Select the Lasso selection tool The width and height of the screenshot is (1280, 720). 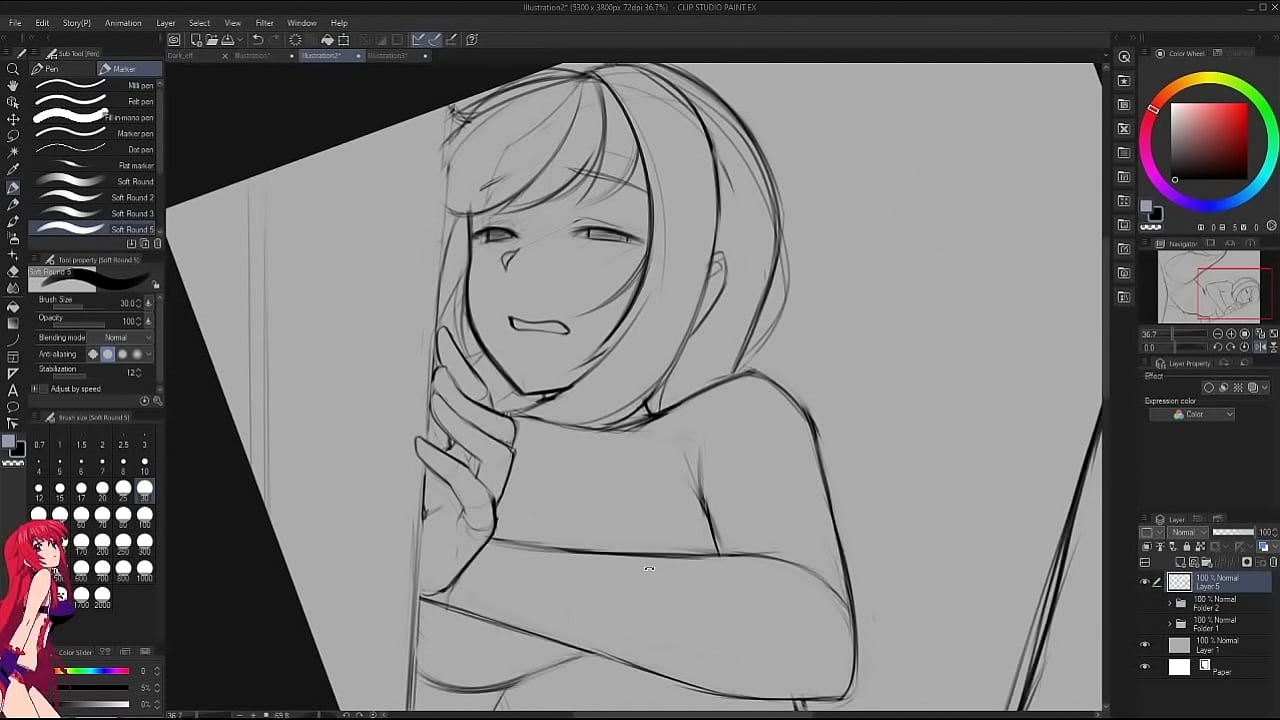click(13, 135)
